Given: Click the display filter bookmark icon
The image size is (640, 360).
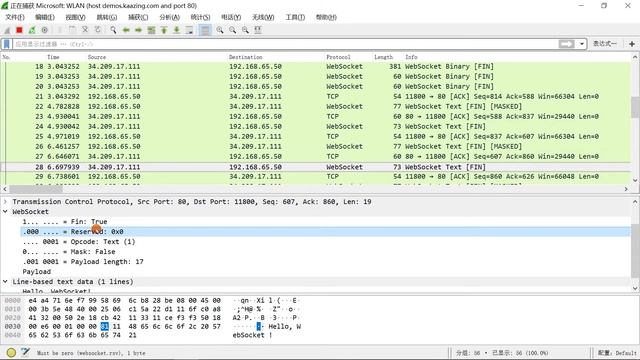Looking at the screenshot, I should click(7, 44).
